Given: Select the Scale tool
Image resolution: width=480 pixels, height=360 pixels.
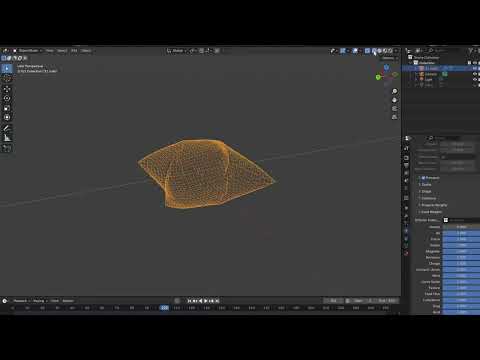Looking at the screenshot, I should tap(7, 108).
